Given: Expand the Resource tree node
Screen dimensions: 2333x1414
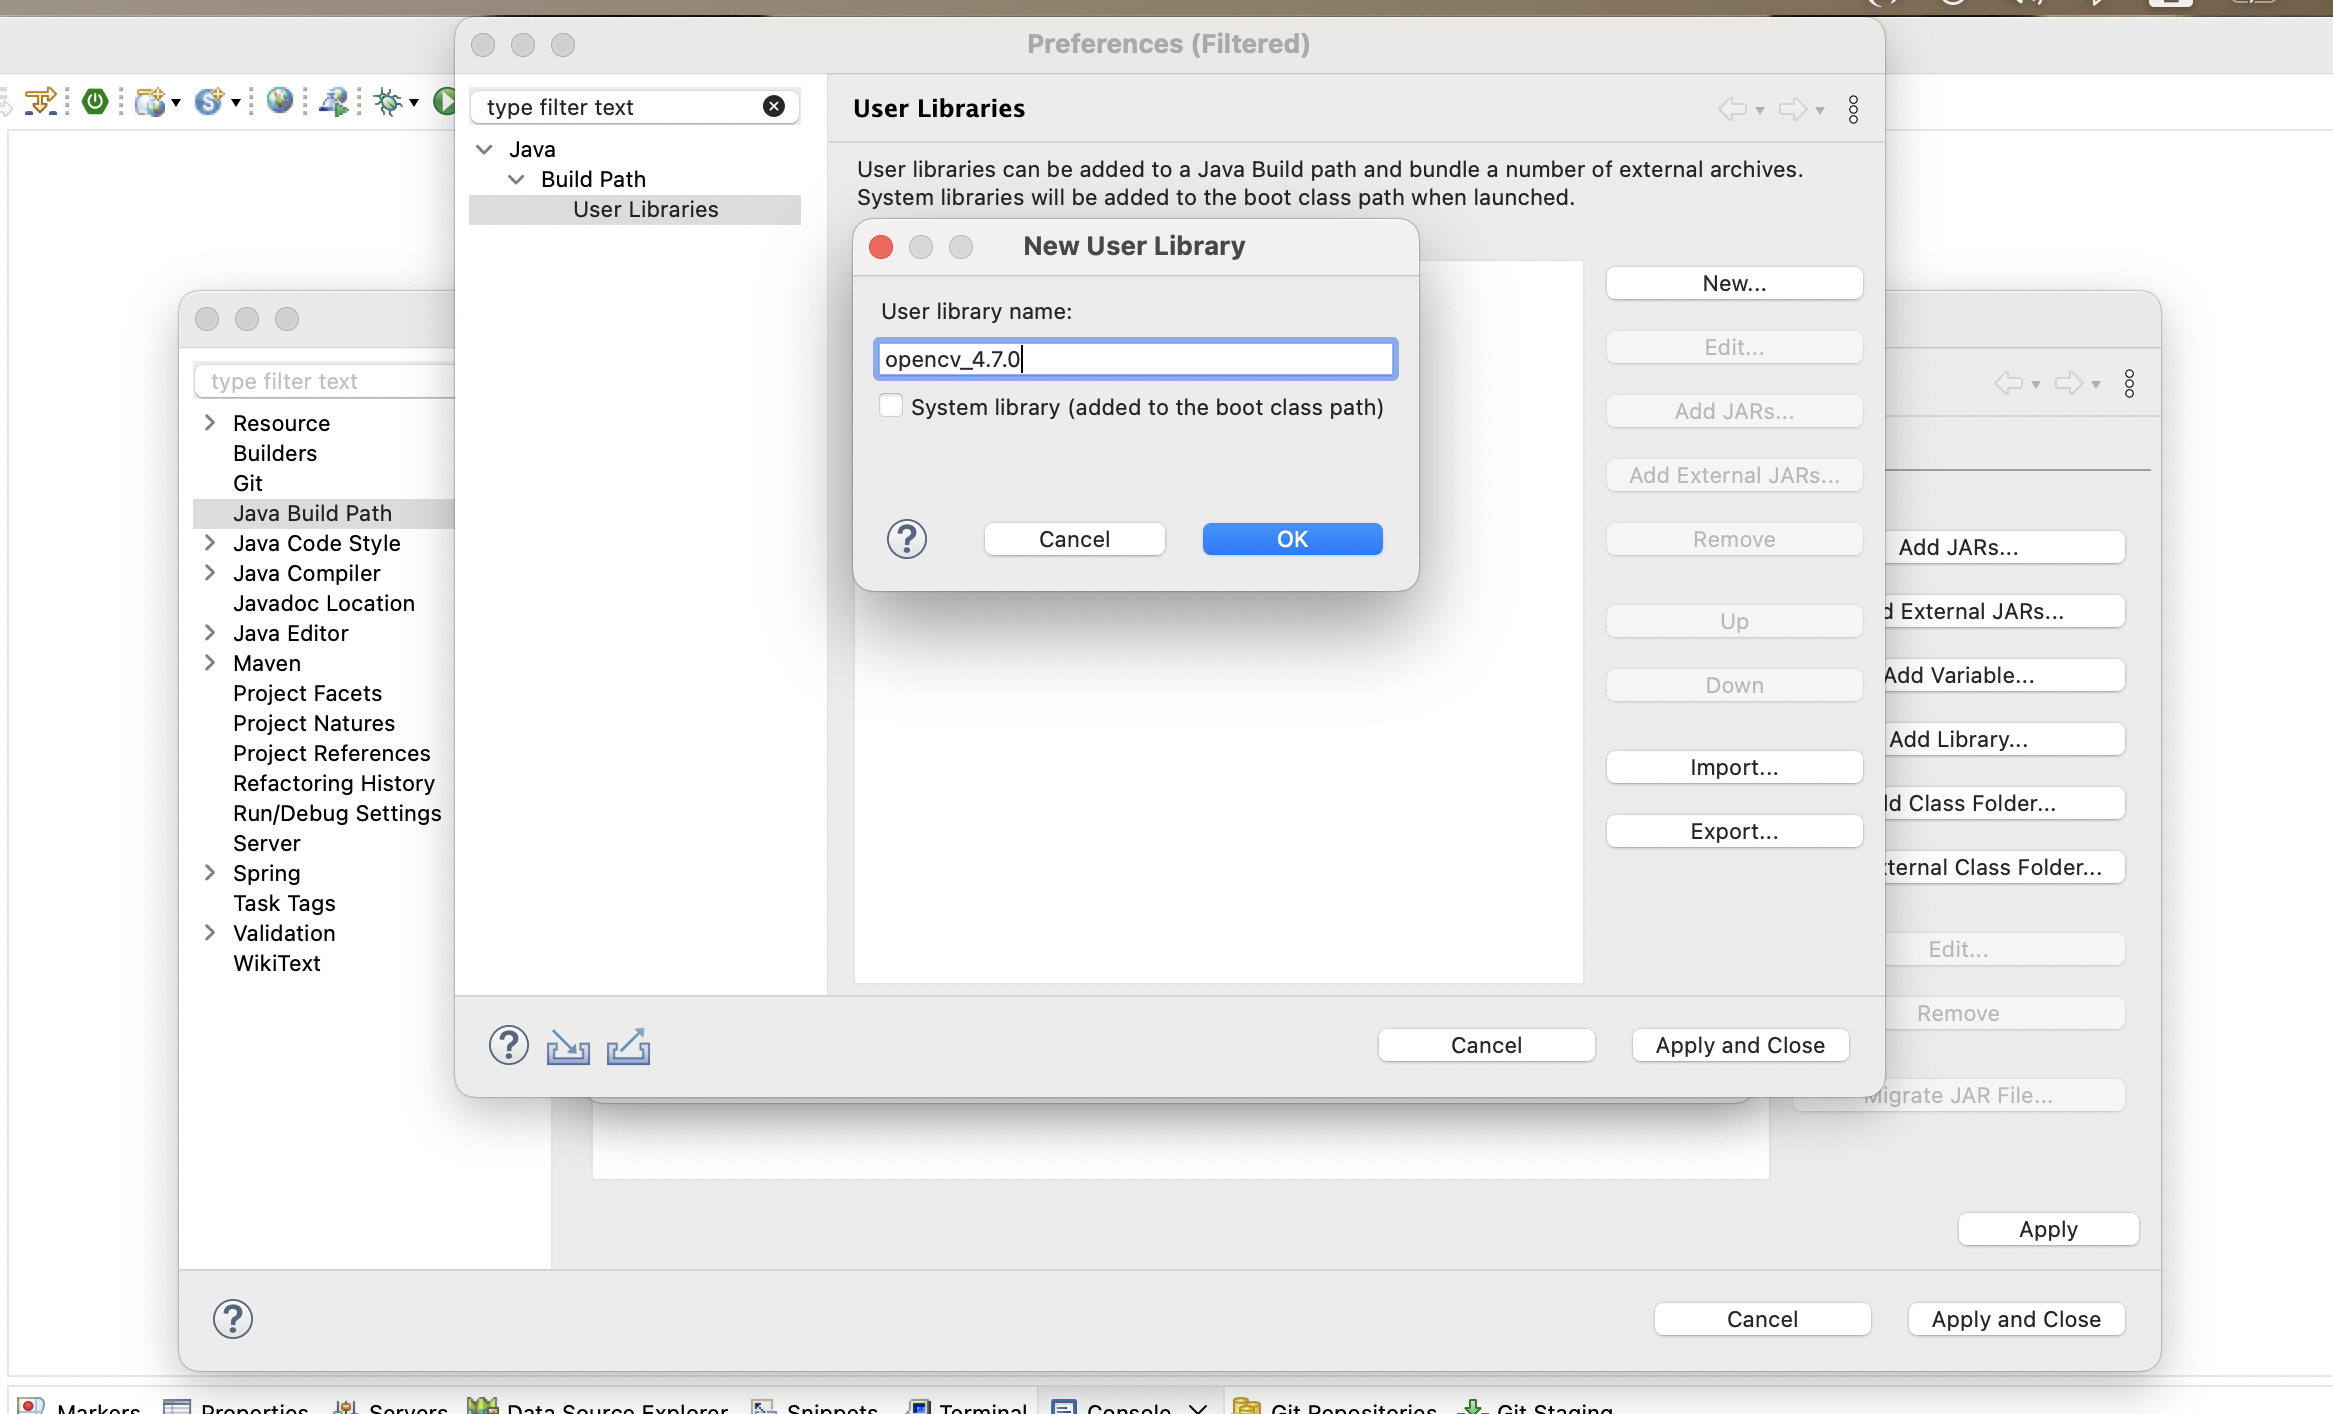Looking at the screenshot, I should tap(210, 422).
